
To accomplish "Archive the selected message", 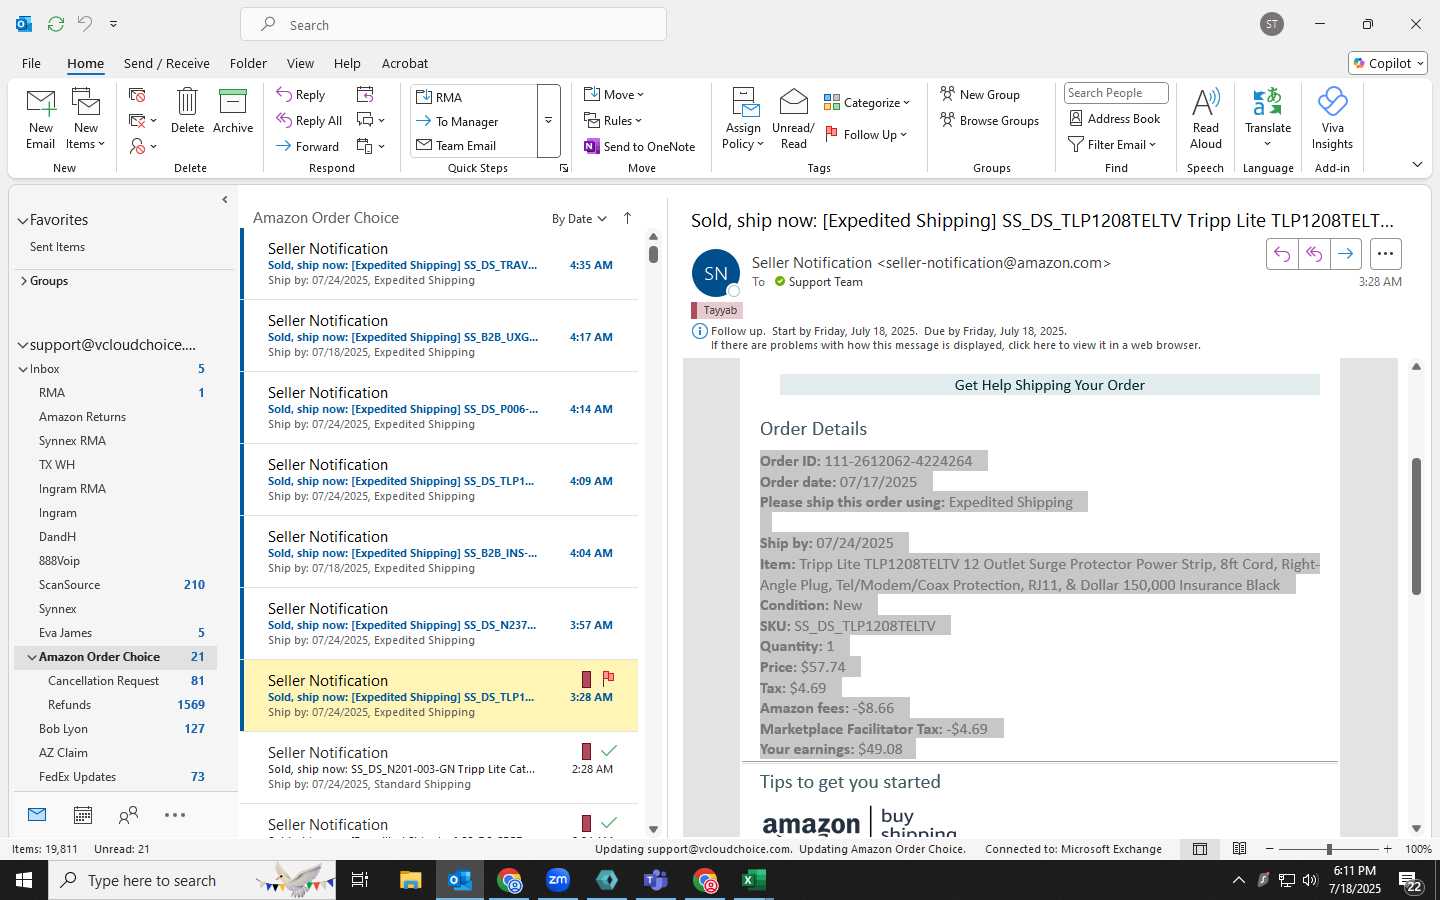I will (233, 110).
